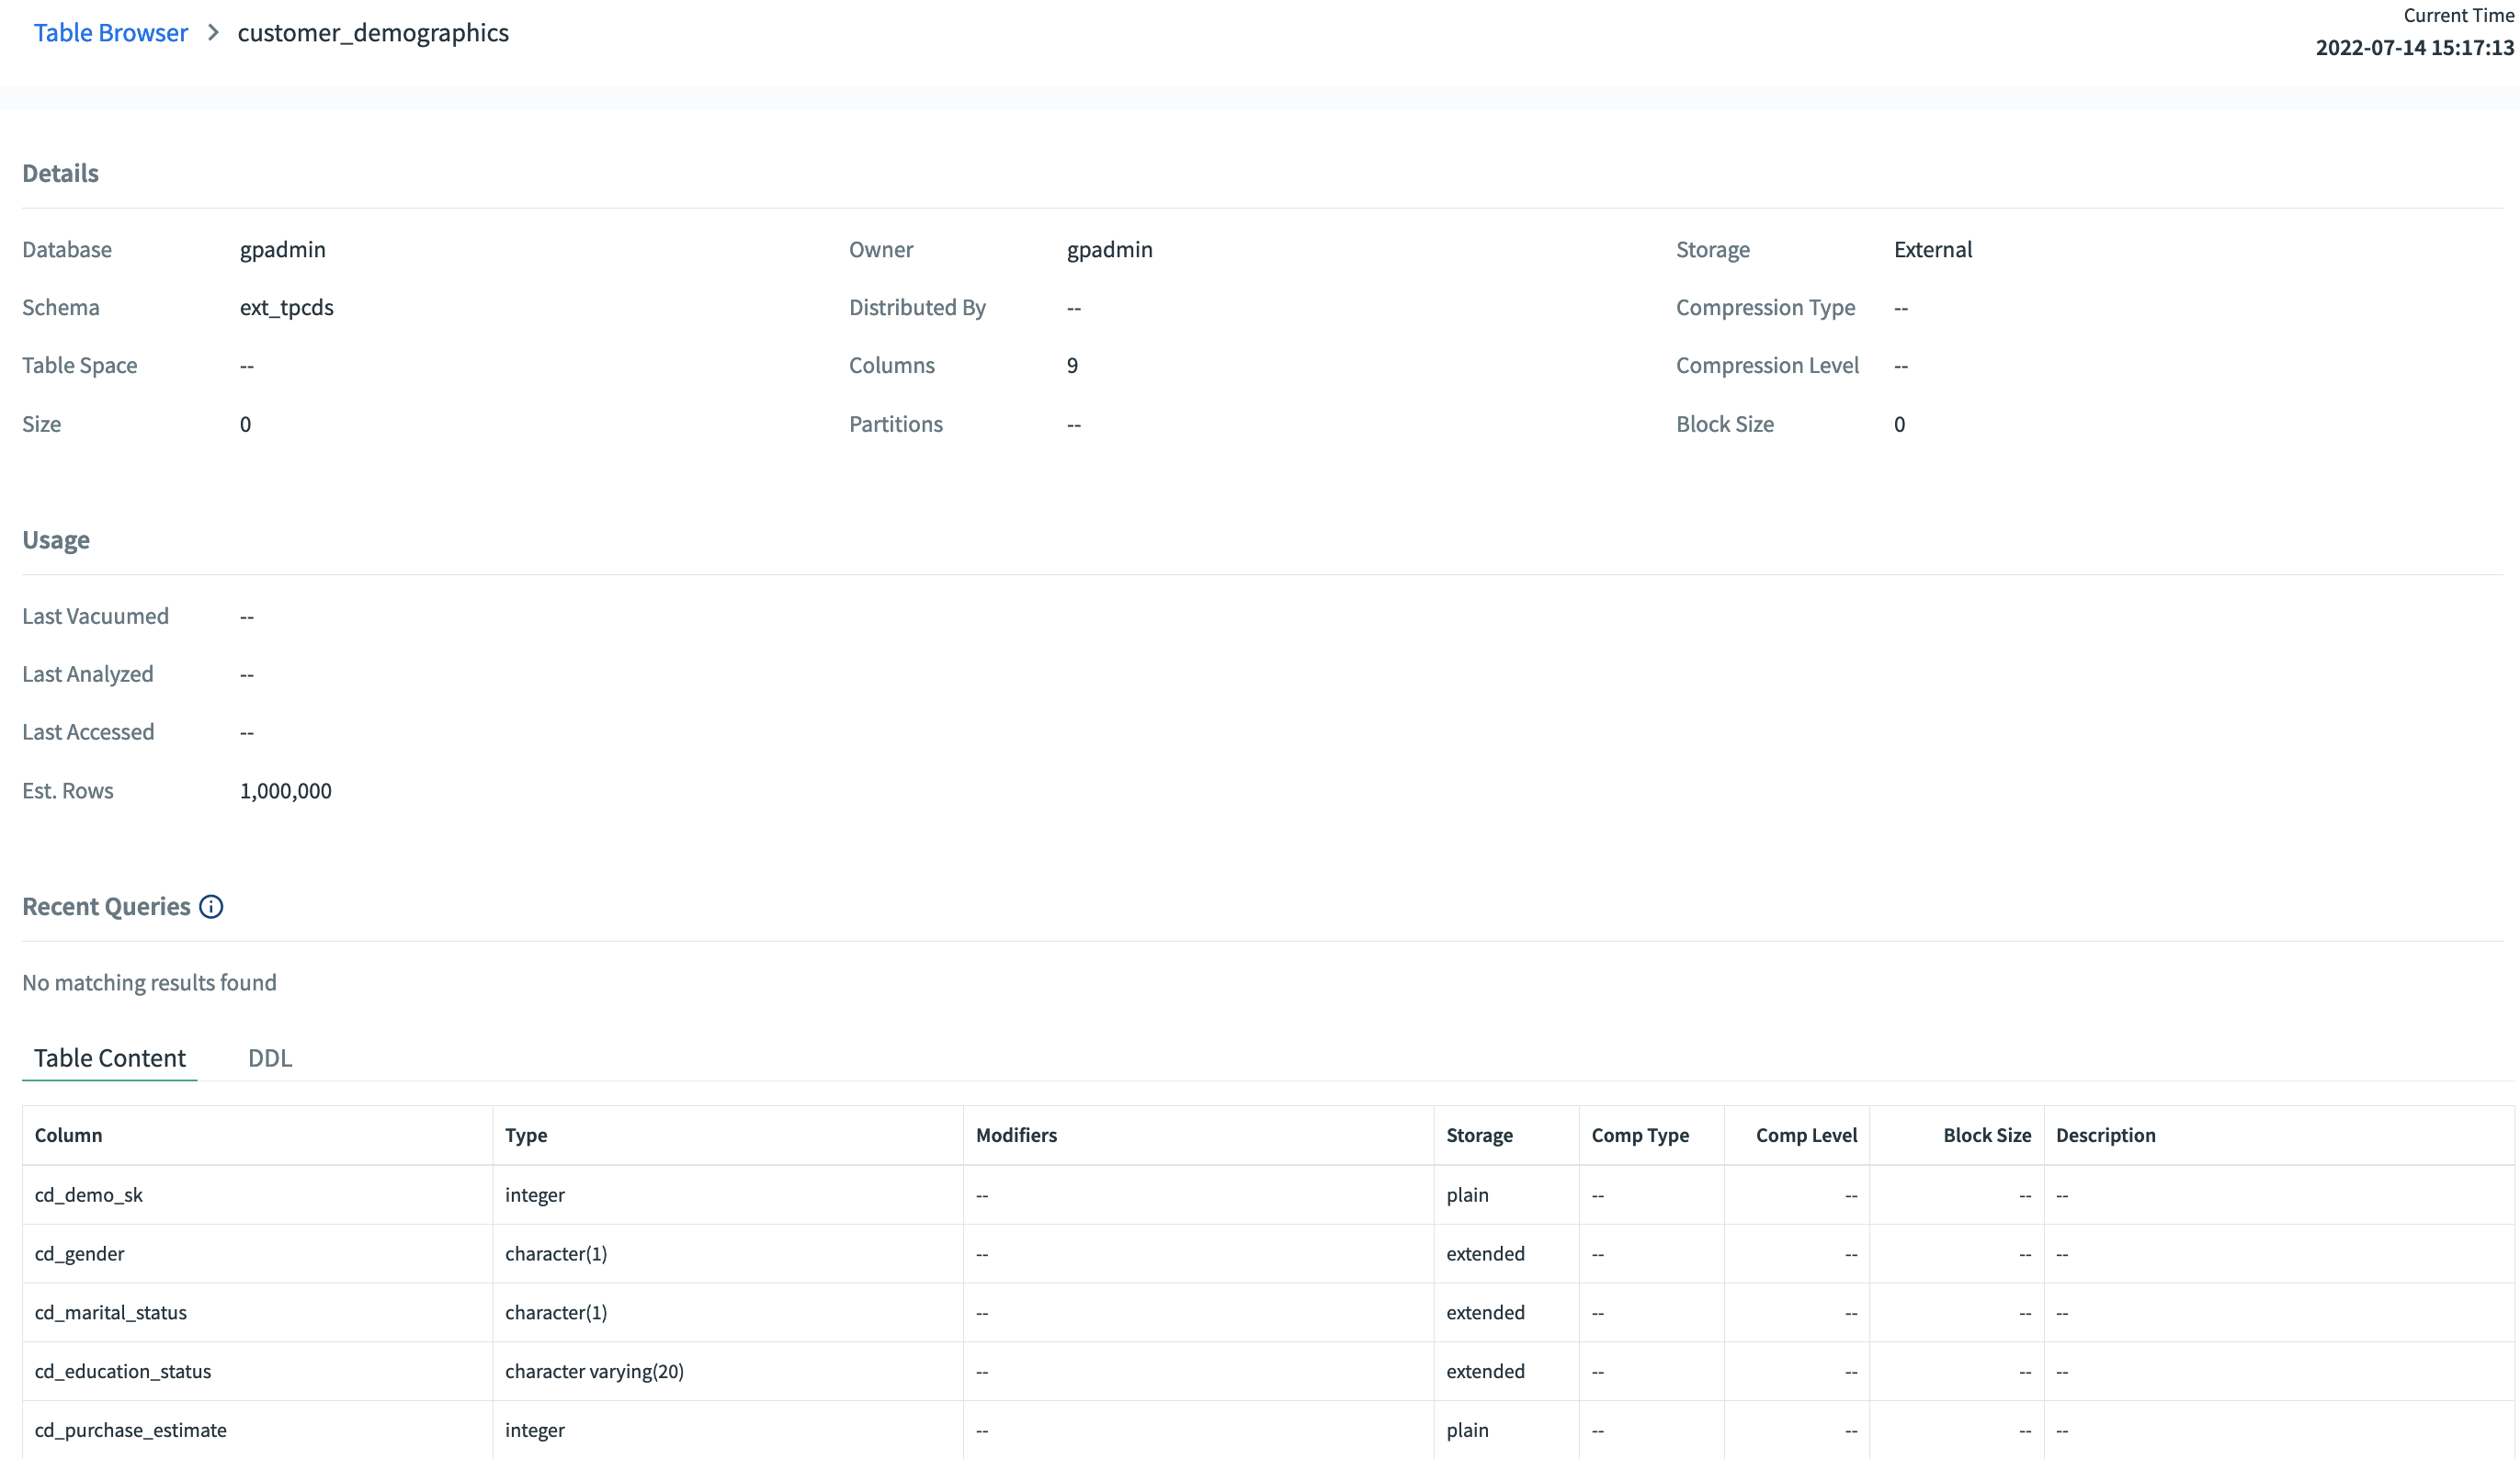
Task: Click the Compression Type label
Action: 1765,307
